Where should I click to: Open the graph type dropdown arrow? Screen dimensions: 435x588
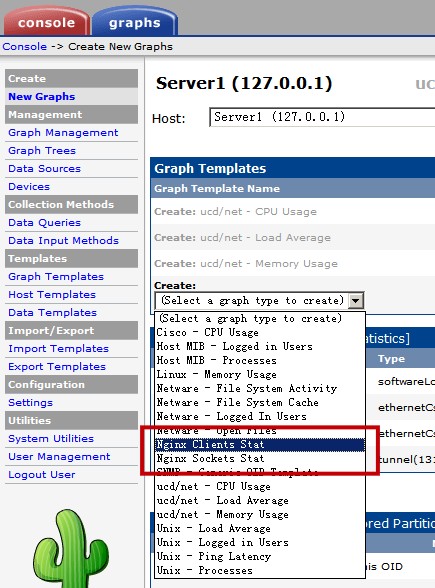356,301
